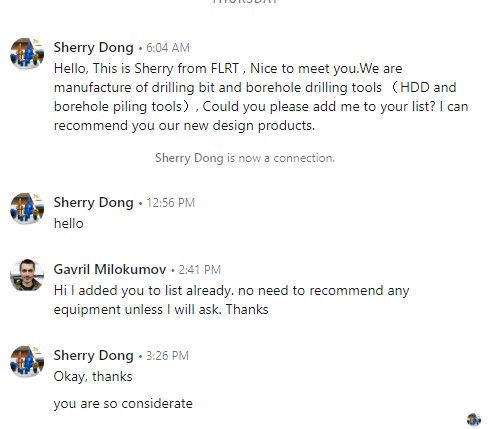The image size is (490, 429).
Task: Click Sherry Dong name above 'hello' message
Action: [x=94, y=203]
